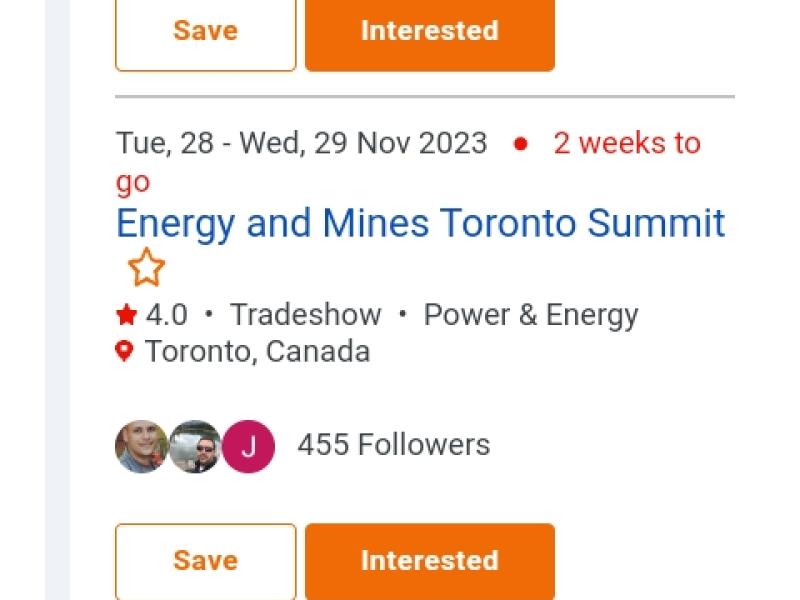Select the Power & Energy category tag
Viewport: 800px width, 600px height.
[x=530, y=315]
